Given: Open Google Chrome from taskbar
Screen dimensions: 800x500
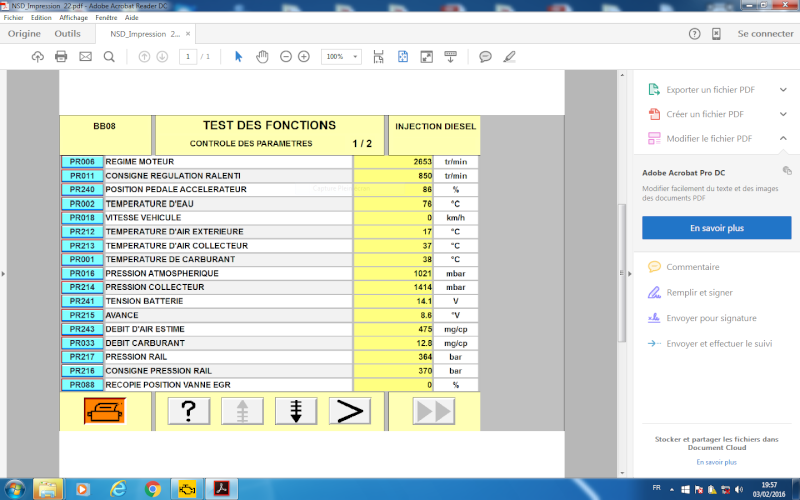Looking at the screenshot, I should coord(152,489).
